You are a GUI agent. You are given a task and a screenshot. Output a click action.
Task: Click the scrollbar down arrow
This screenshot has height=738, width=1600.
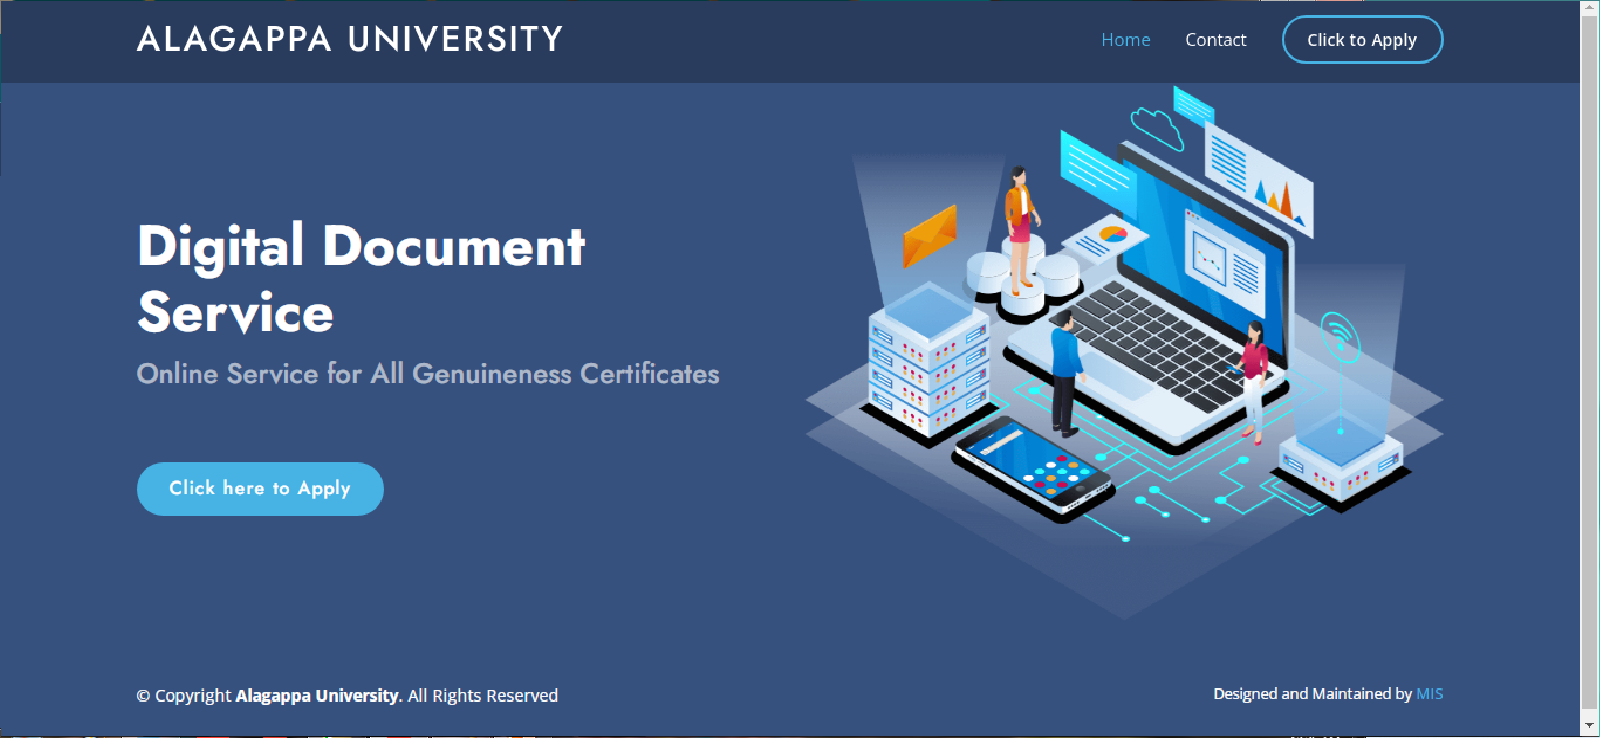tap(1589, 725)
